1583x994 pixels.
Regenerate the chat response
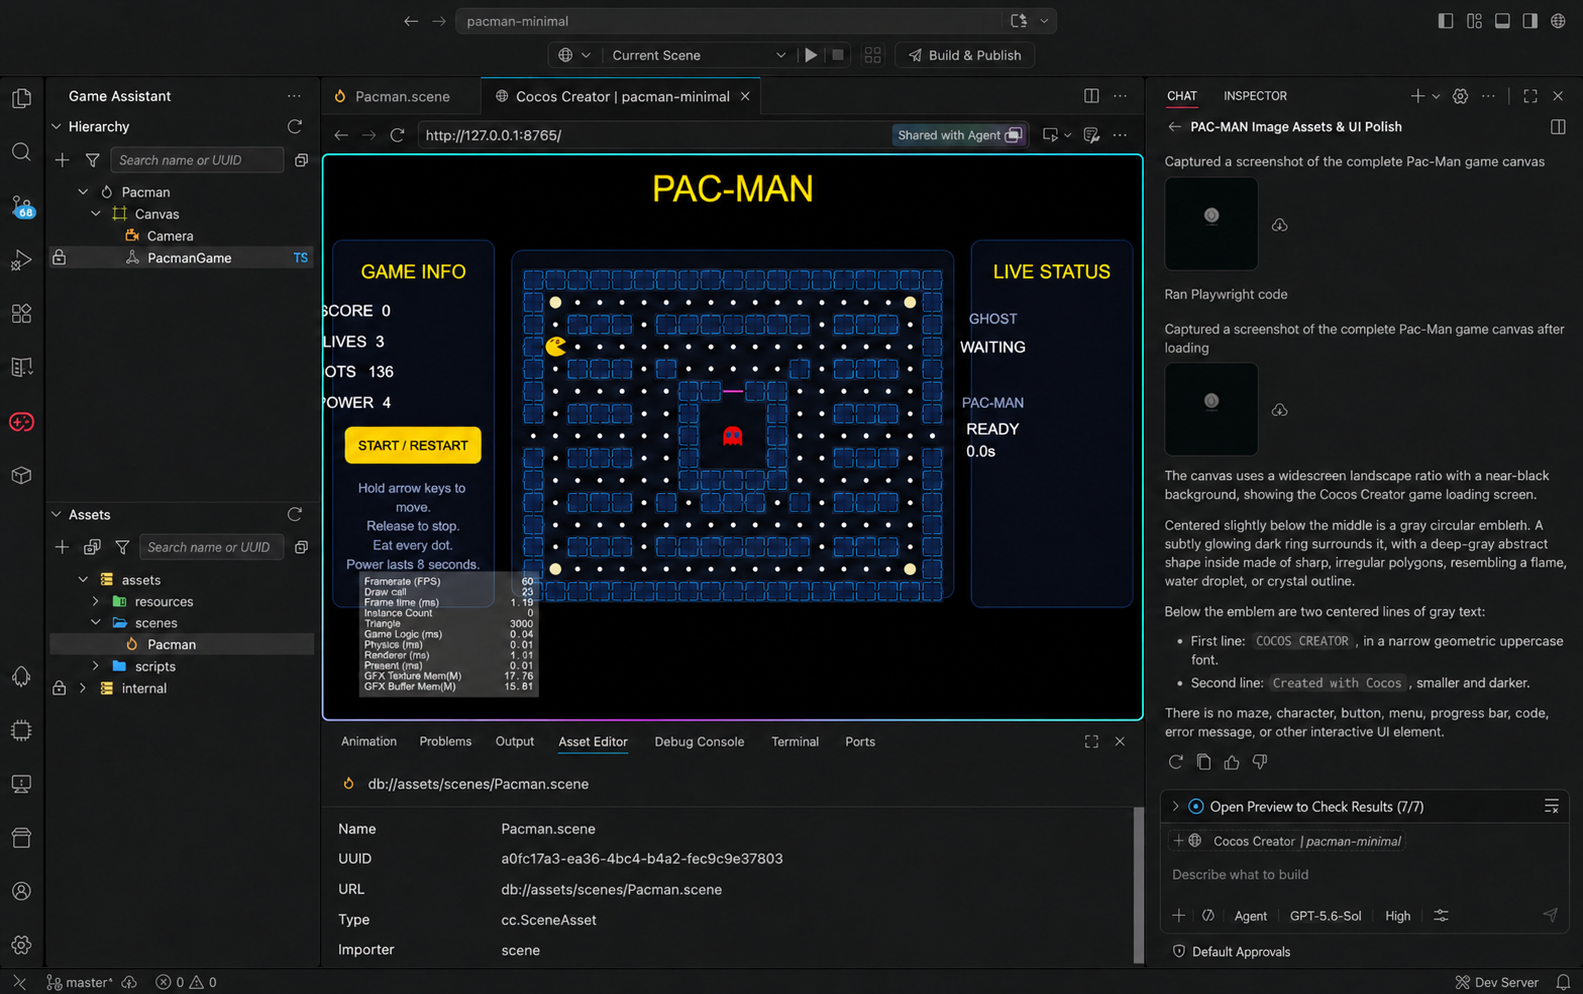[x=1176, y=762]
